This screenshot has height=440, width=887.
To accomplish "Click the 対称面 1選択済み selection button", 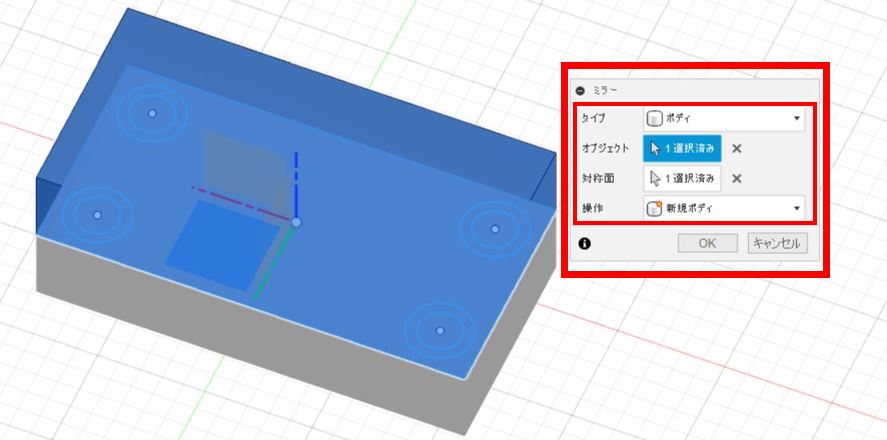I will pos(682,179).
